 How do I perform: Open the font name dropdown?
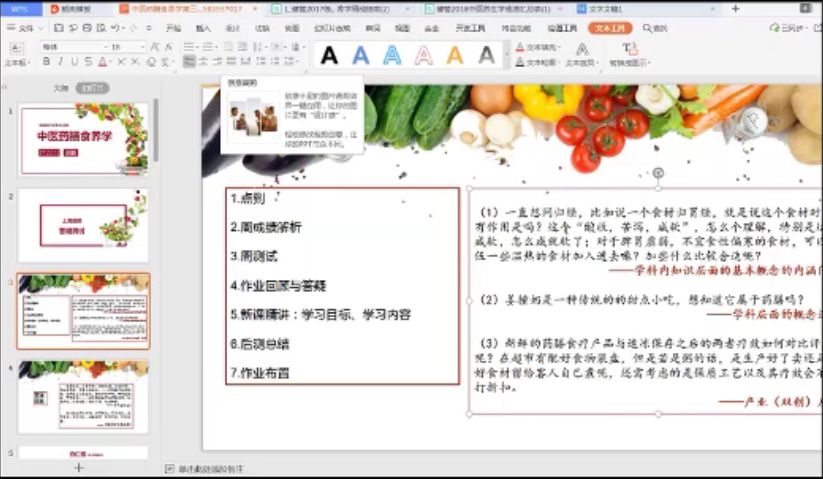tap(105, 47)
